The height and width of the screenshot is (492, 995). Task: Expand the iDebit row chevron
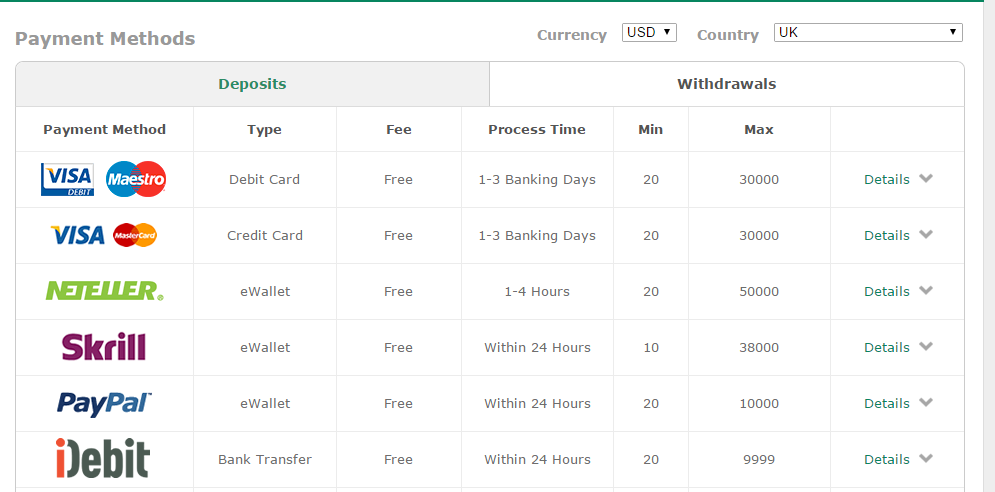(x=926, y=459)
